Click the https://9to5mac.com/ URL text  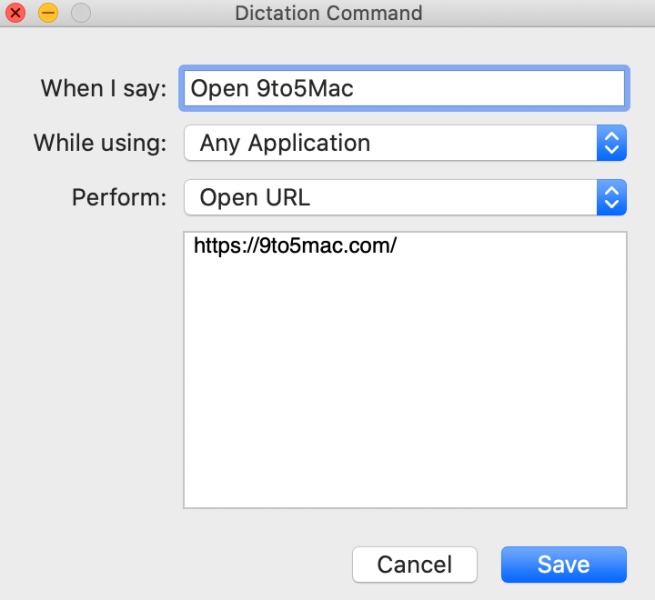pyautogui.click(x=295, y=246)
